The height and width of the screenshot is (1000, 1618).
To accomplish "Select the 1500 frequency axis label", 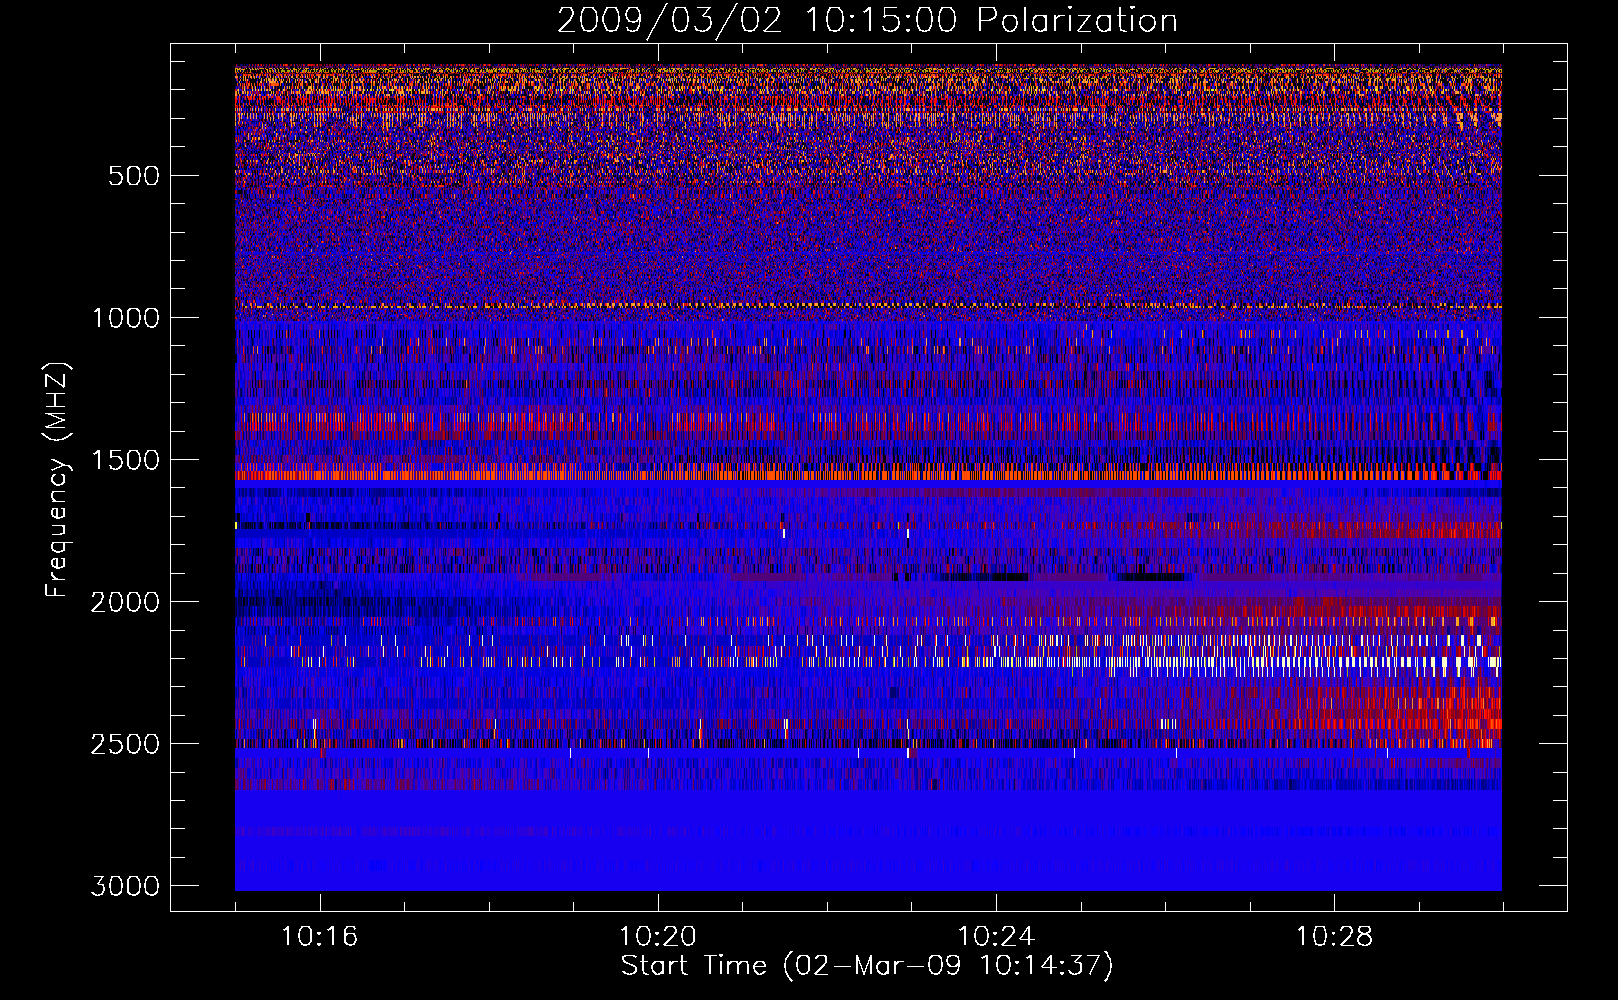I will pos(125,460).
